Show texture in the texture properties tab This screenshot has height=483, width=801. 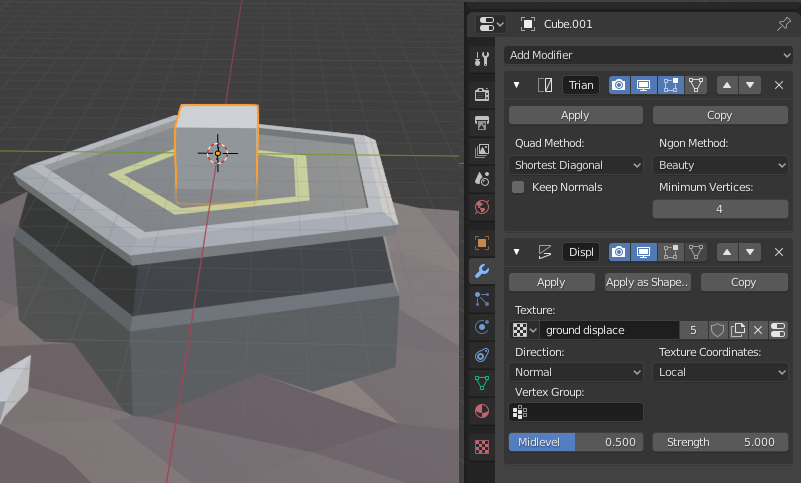pyautogui.click(x=778, y=330)
